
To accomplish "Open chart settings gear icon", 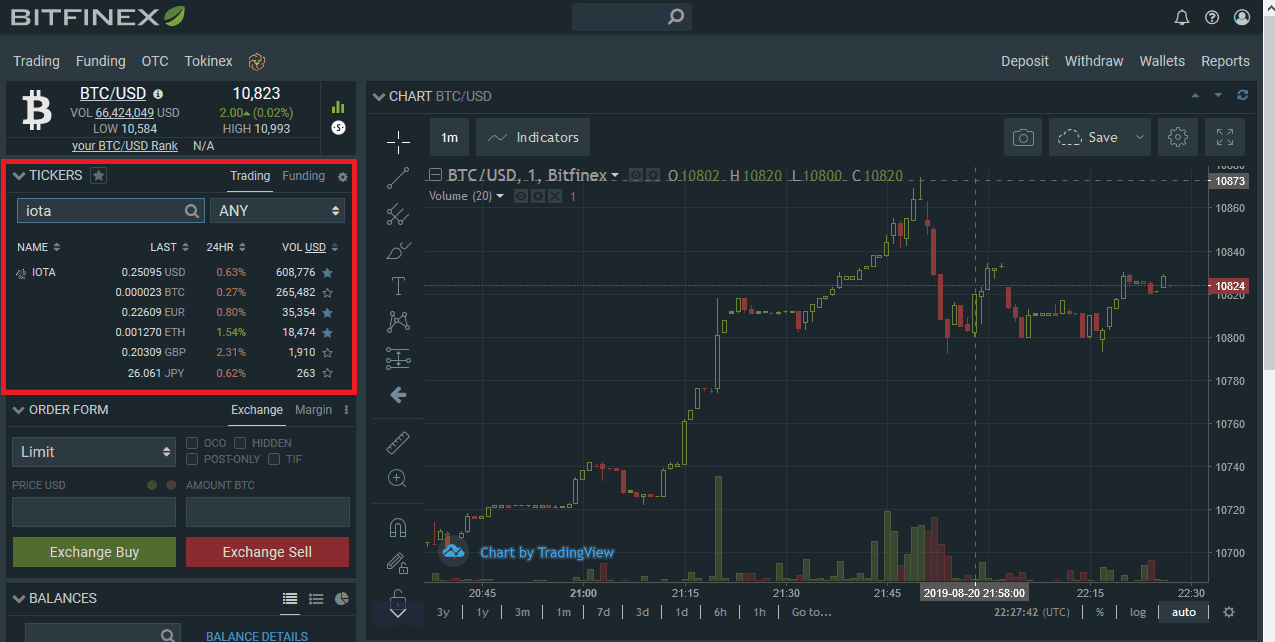I will (x=1177, y=138).
